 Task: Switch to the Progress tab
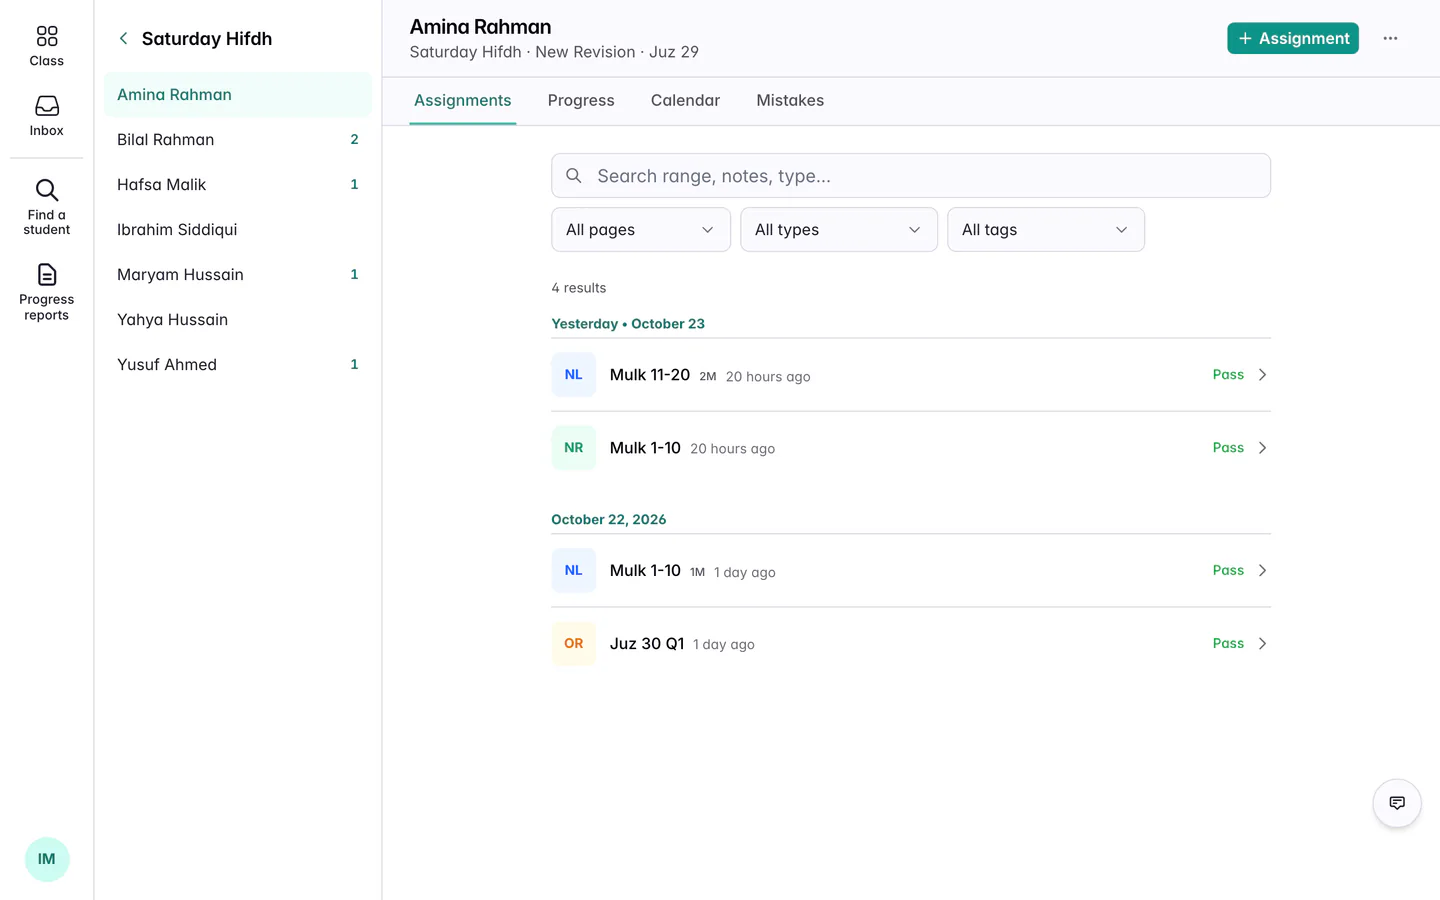point(581,101)
